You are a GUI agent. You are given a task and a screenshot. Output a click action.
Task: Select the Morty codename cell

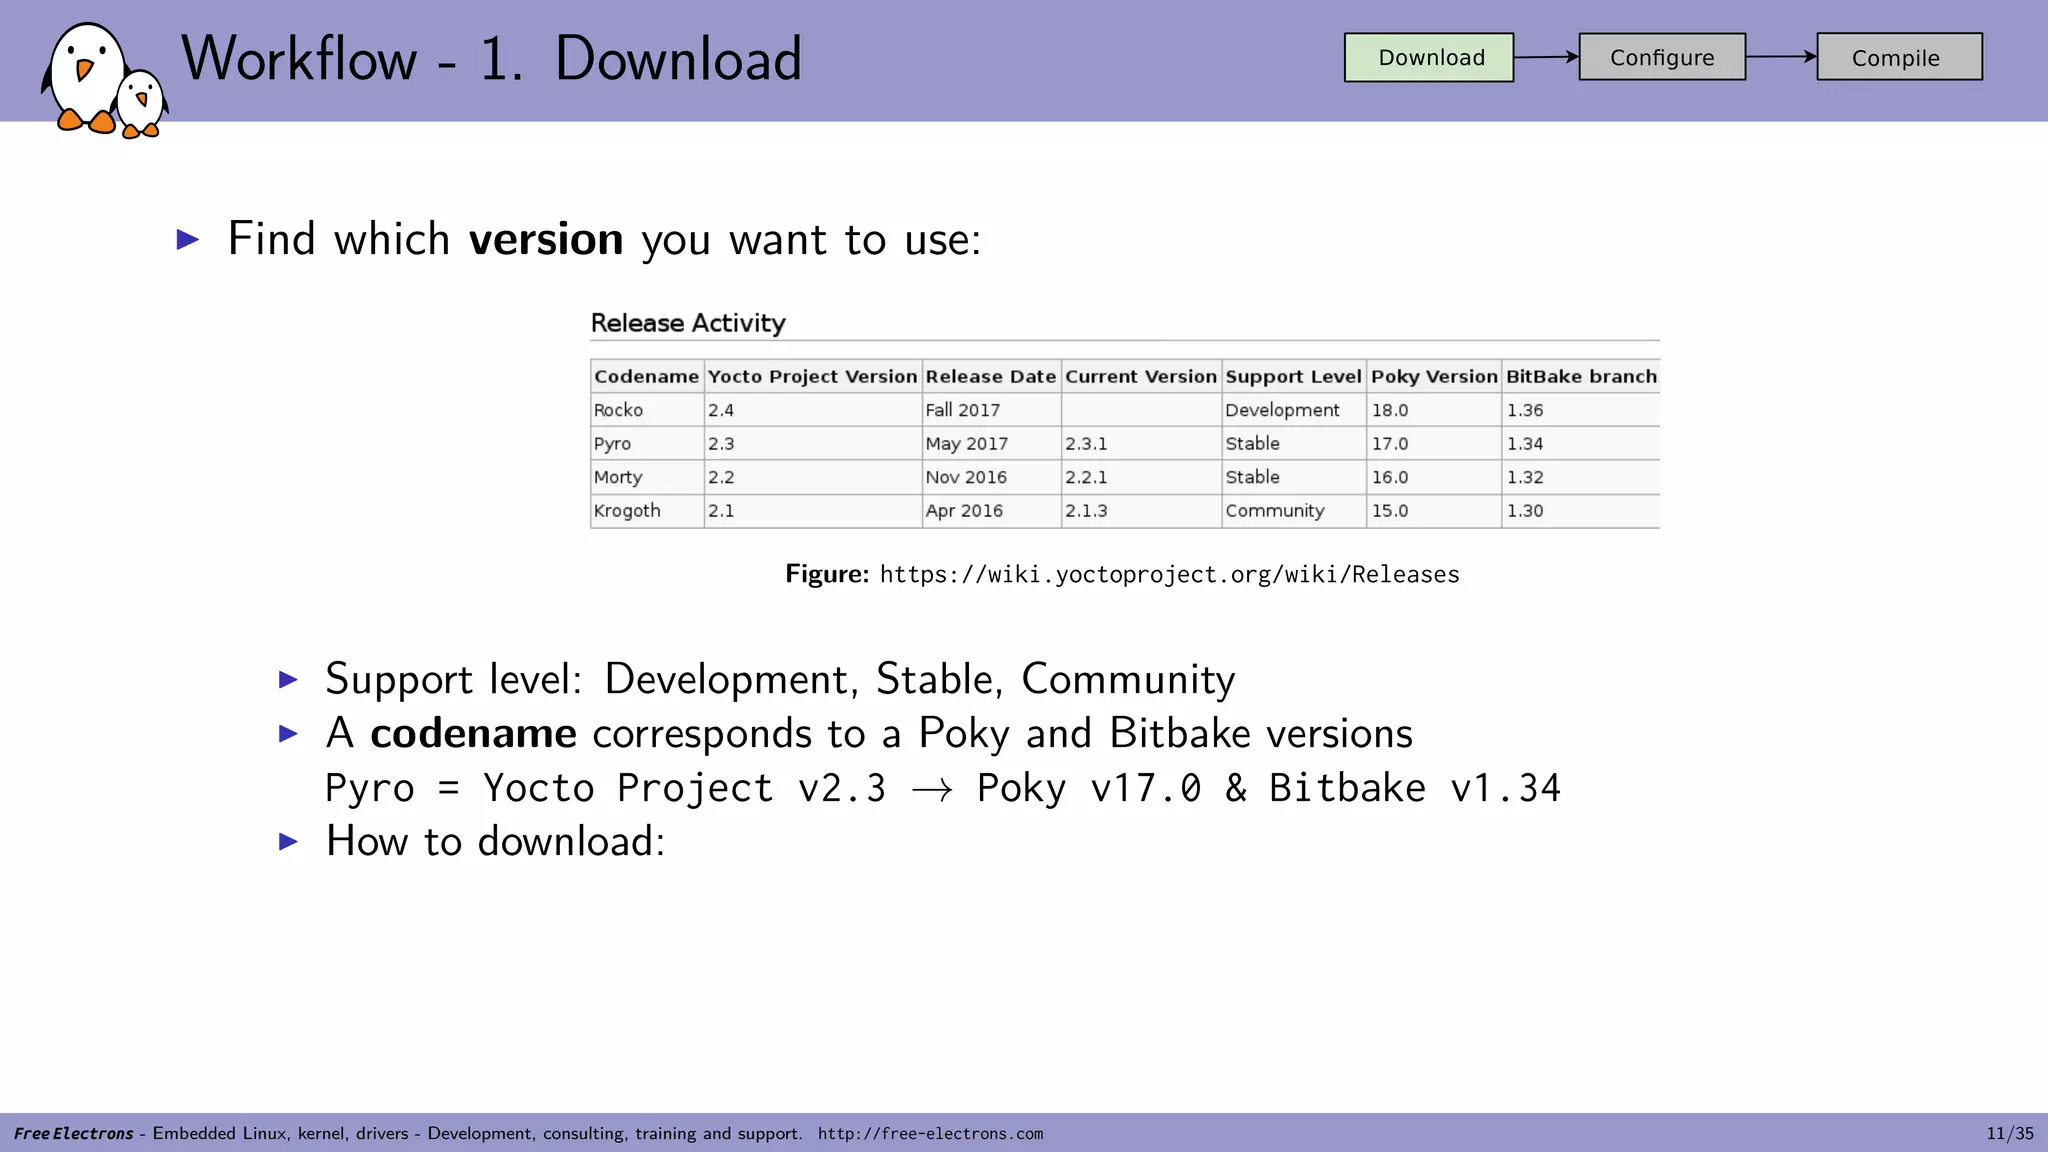(x=647, y=477)
